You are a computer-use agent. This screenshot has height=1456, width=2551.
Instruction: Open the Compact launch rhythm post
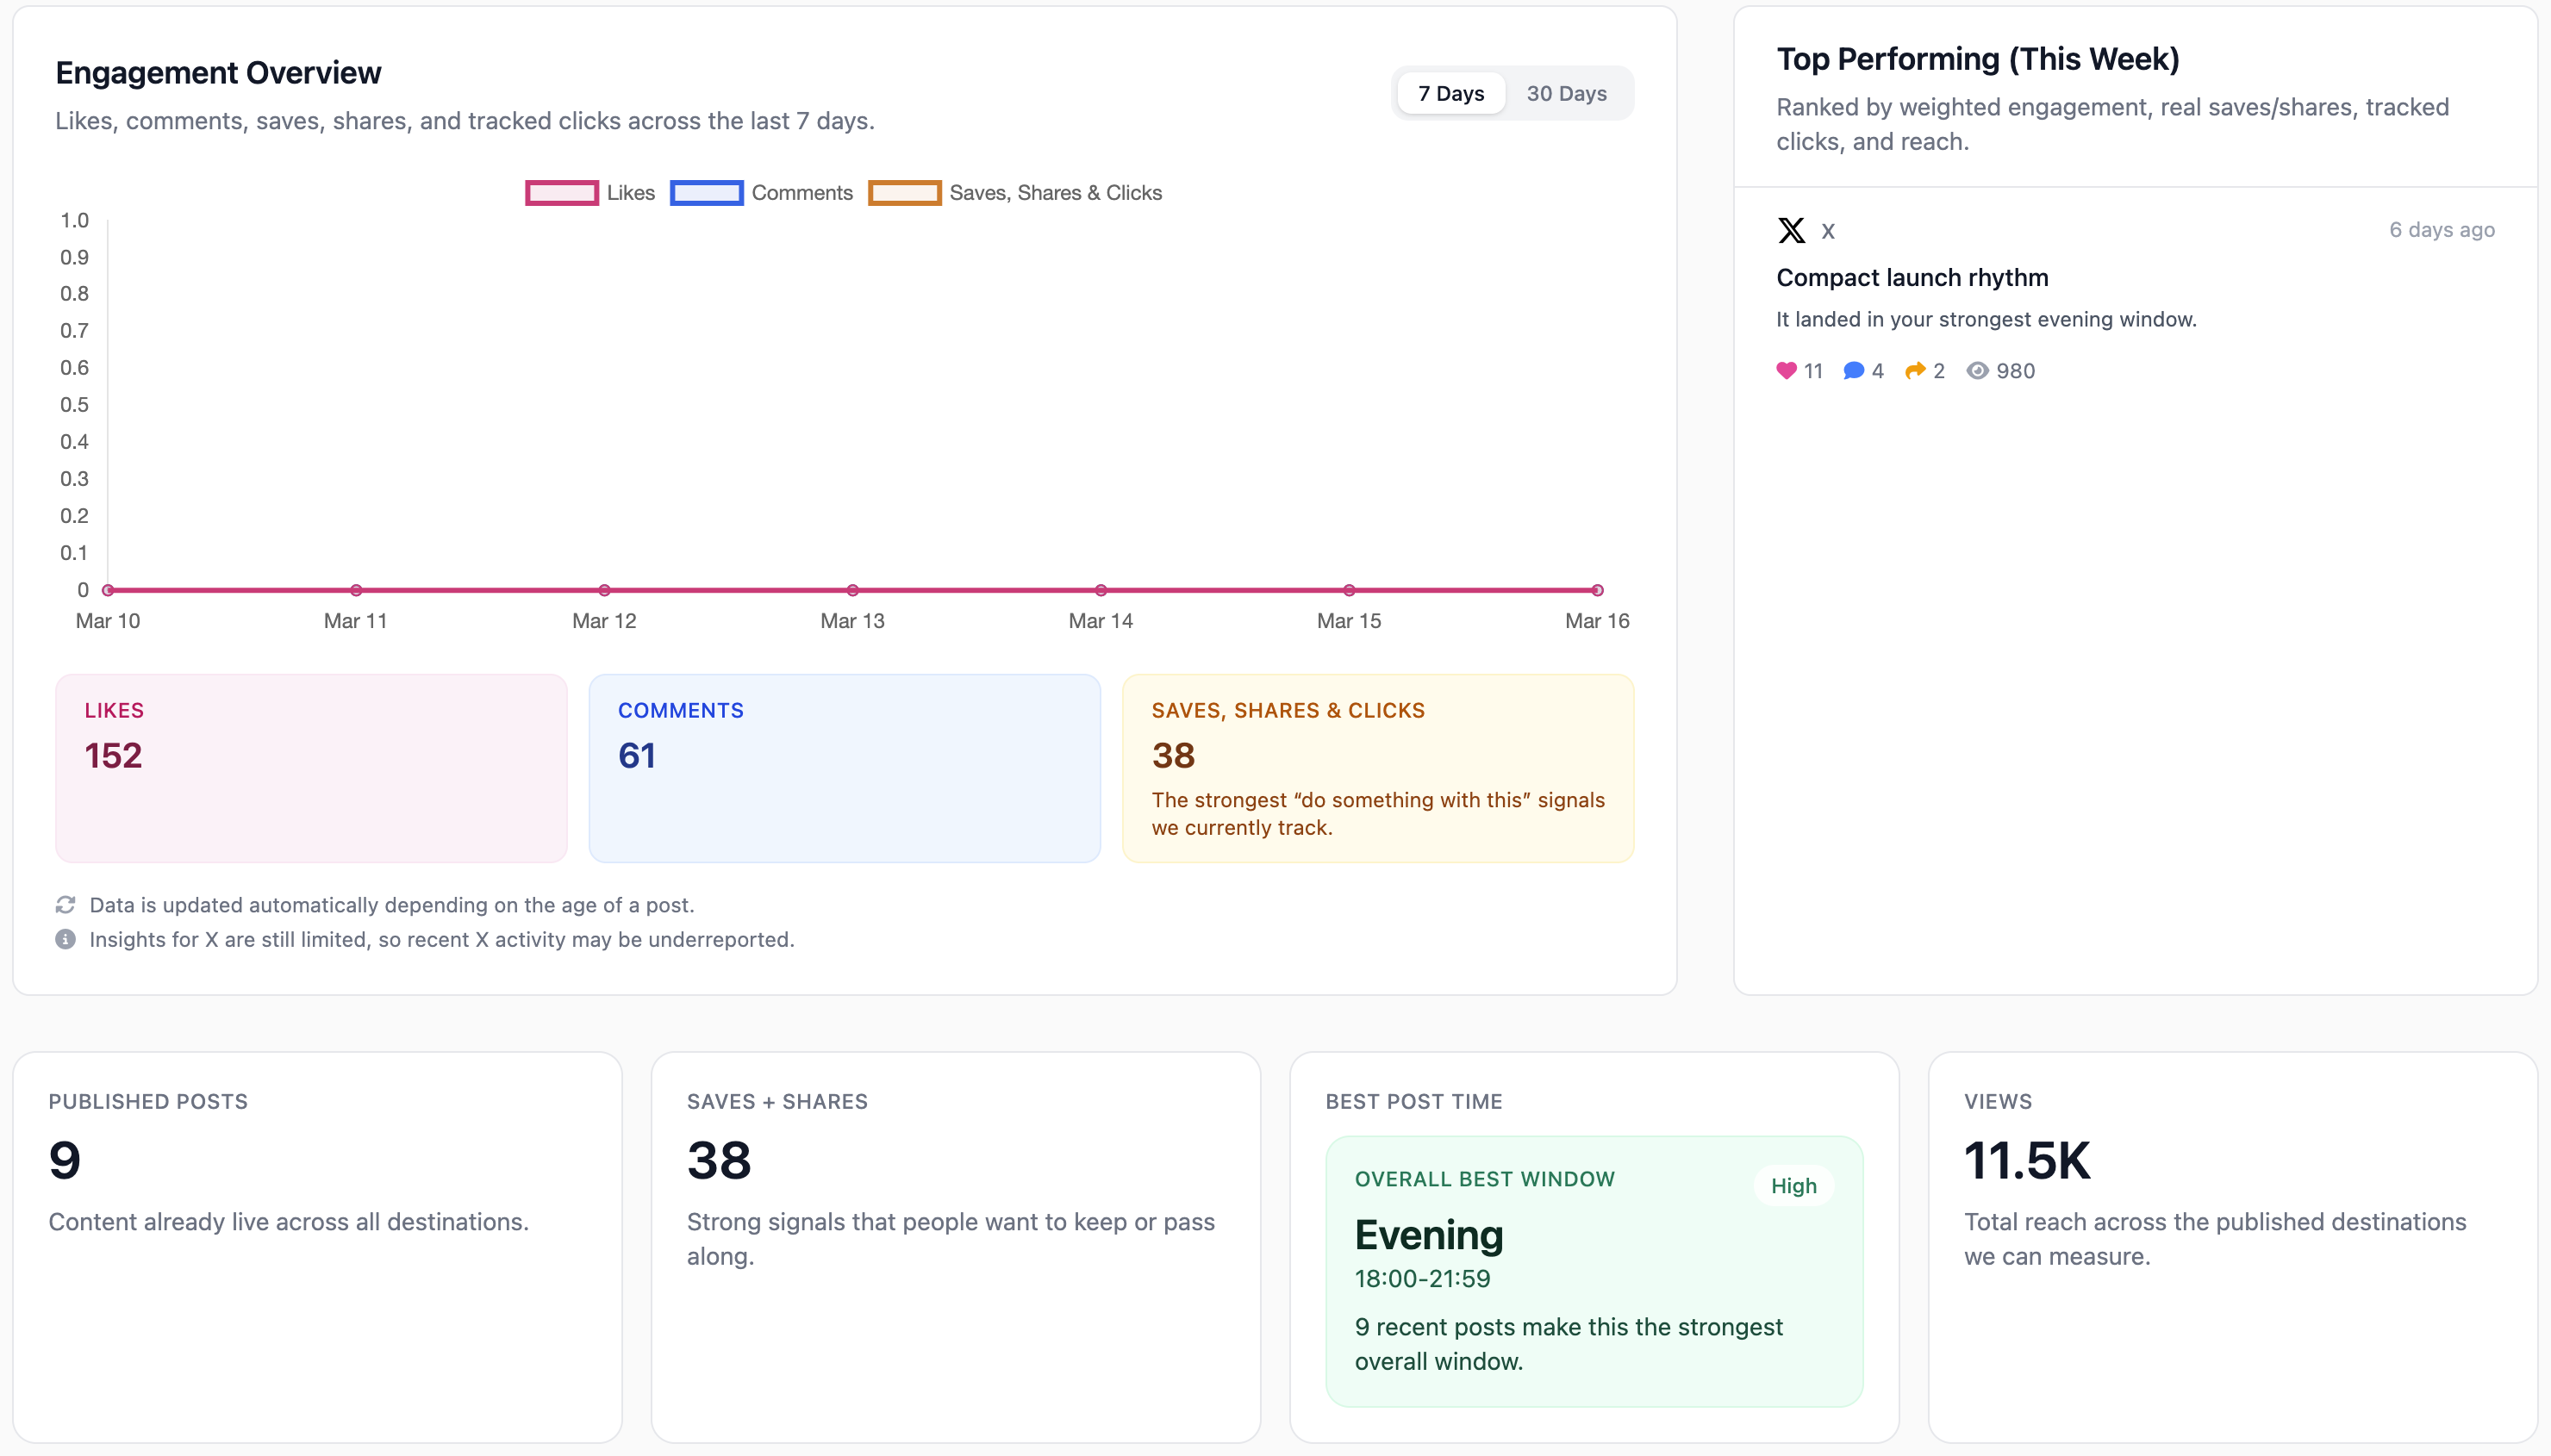coord(1911,278)
